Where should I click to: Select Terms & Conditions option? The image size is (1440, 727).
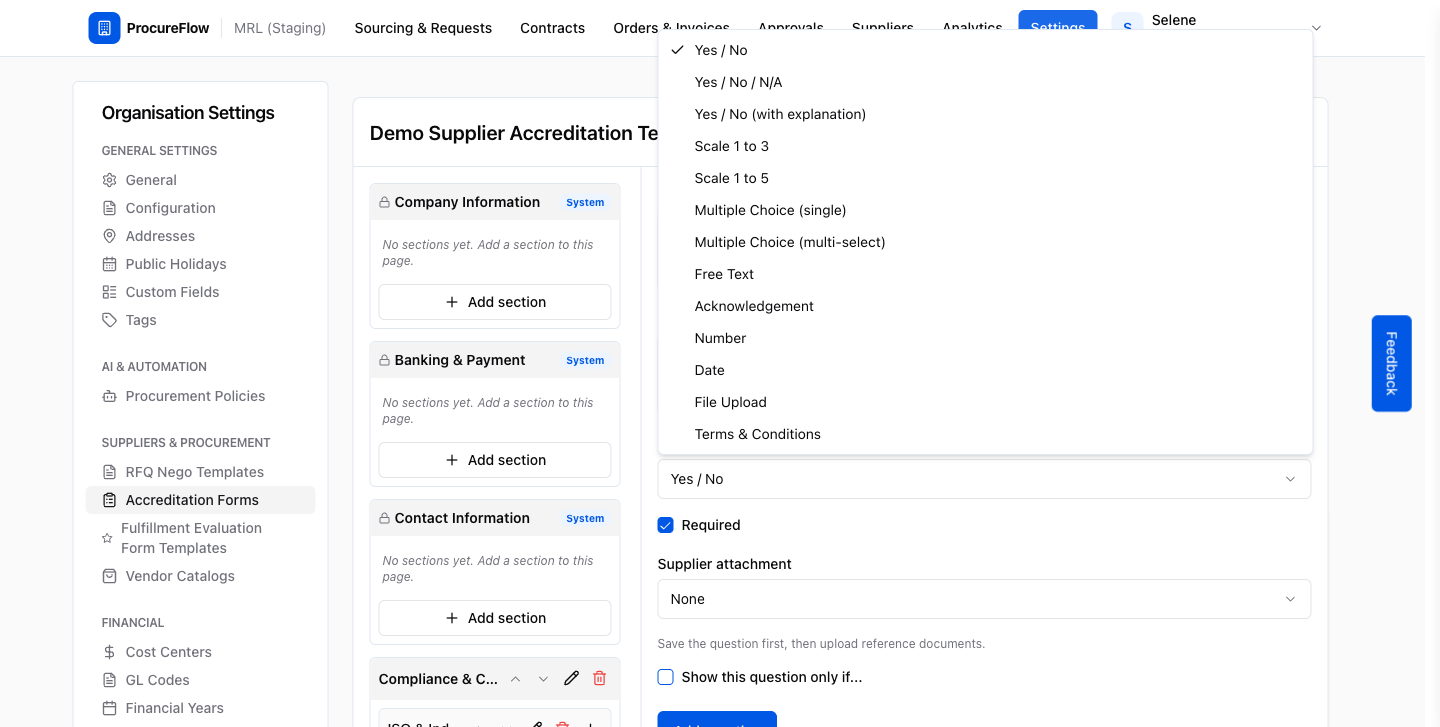tap(985, 434)
